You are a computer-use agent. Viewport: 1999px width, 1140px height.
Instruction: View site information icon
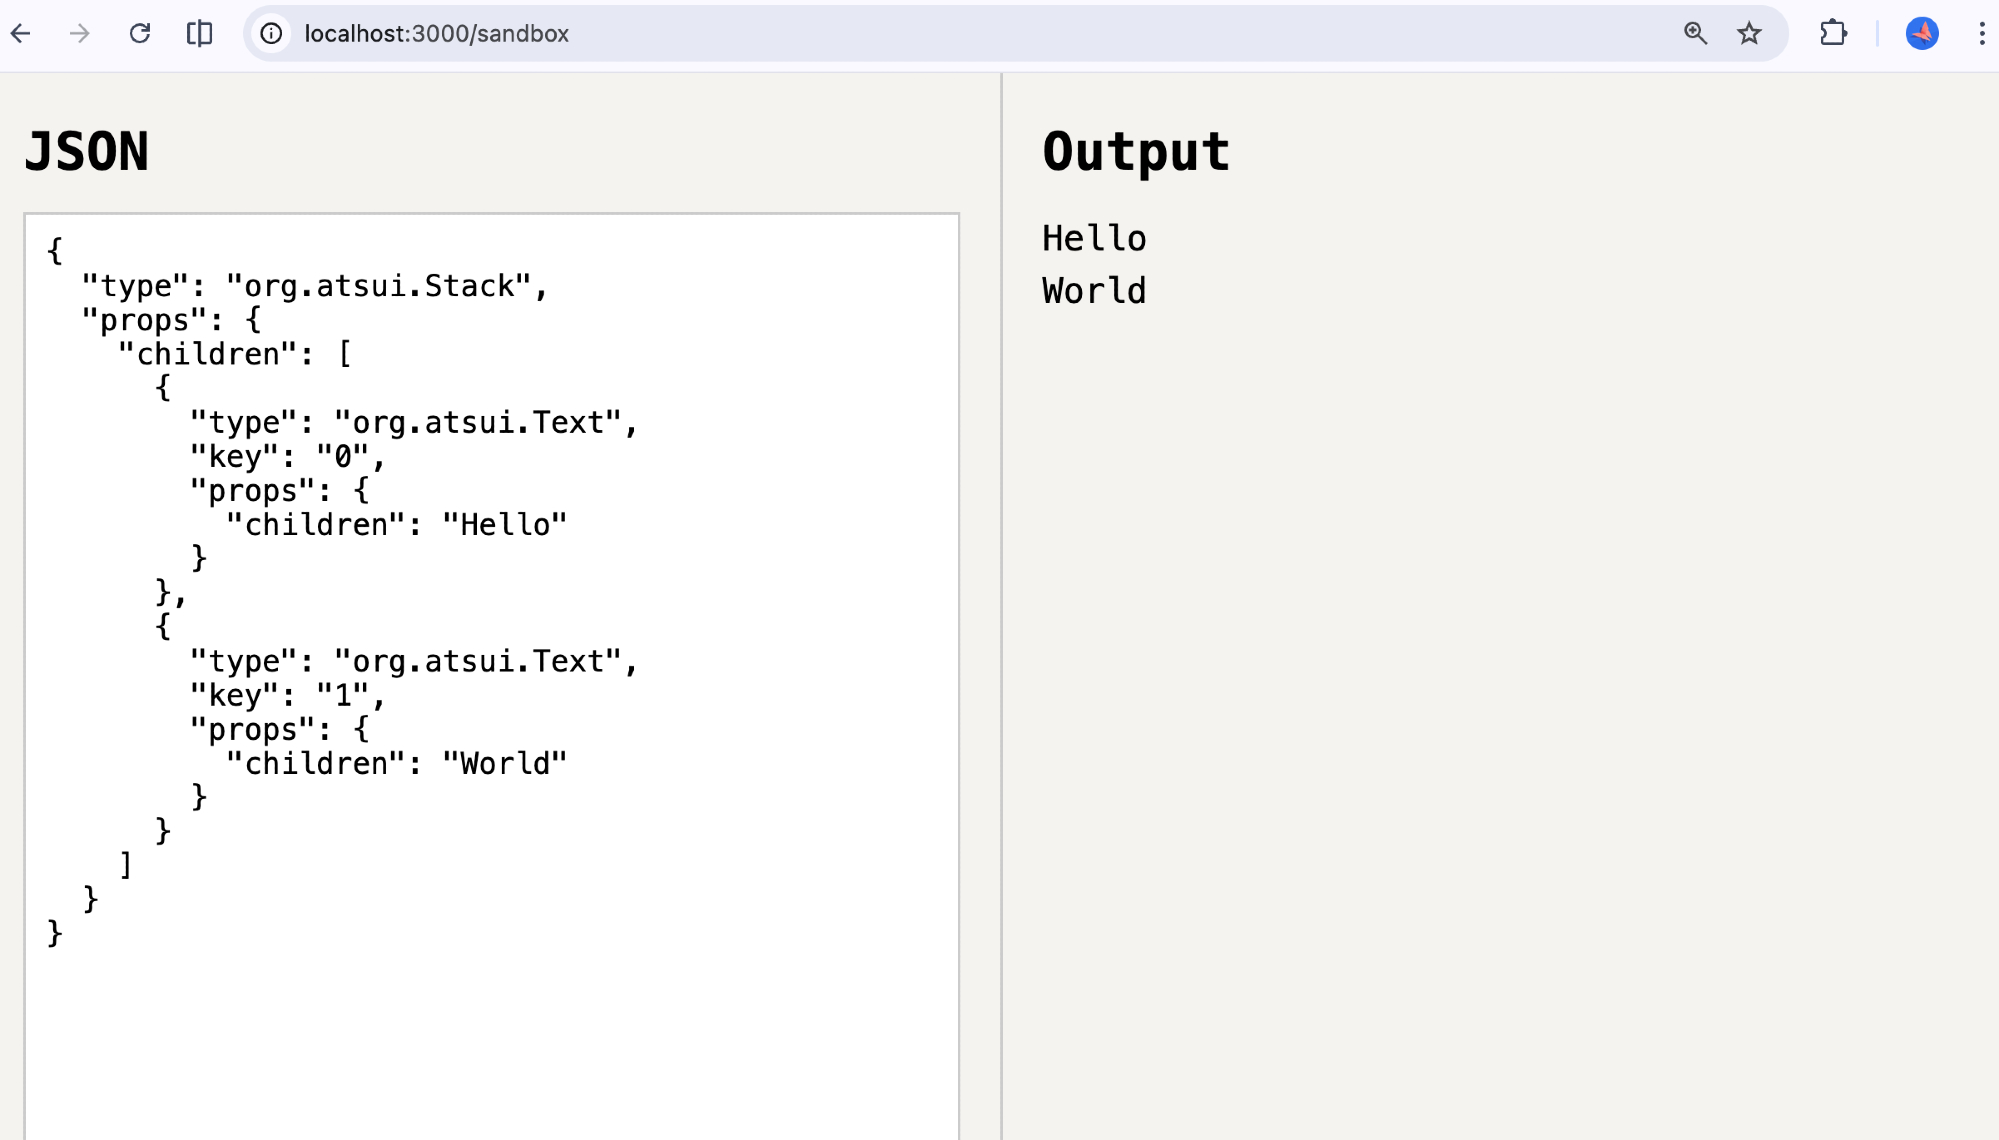(271, 33)
